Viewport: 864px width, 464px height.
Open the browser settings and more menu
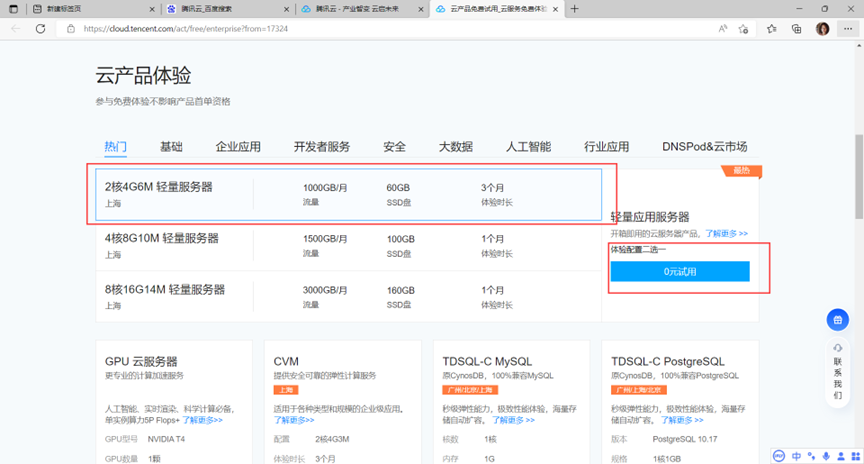[x=847, y=29]
